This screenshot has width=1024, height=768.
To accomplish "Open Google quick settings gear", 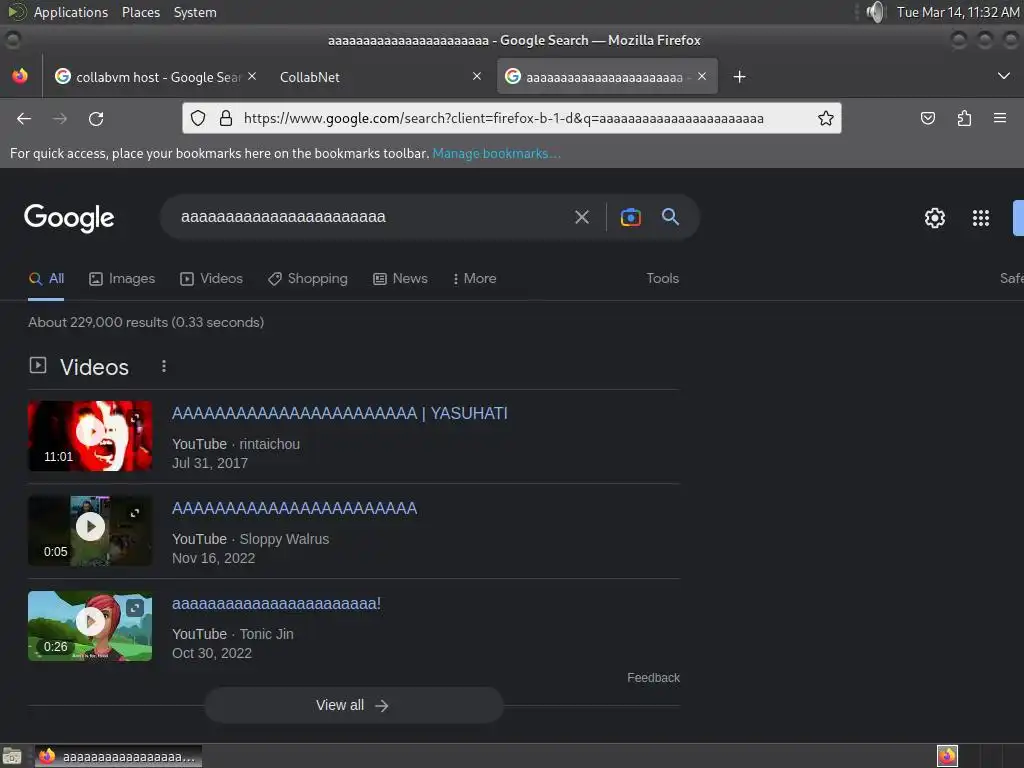I will (935, 217).
